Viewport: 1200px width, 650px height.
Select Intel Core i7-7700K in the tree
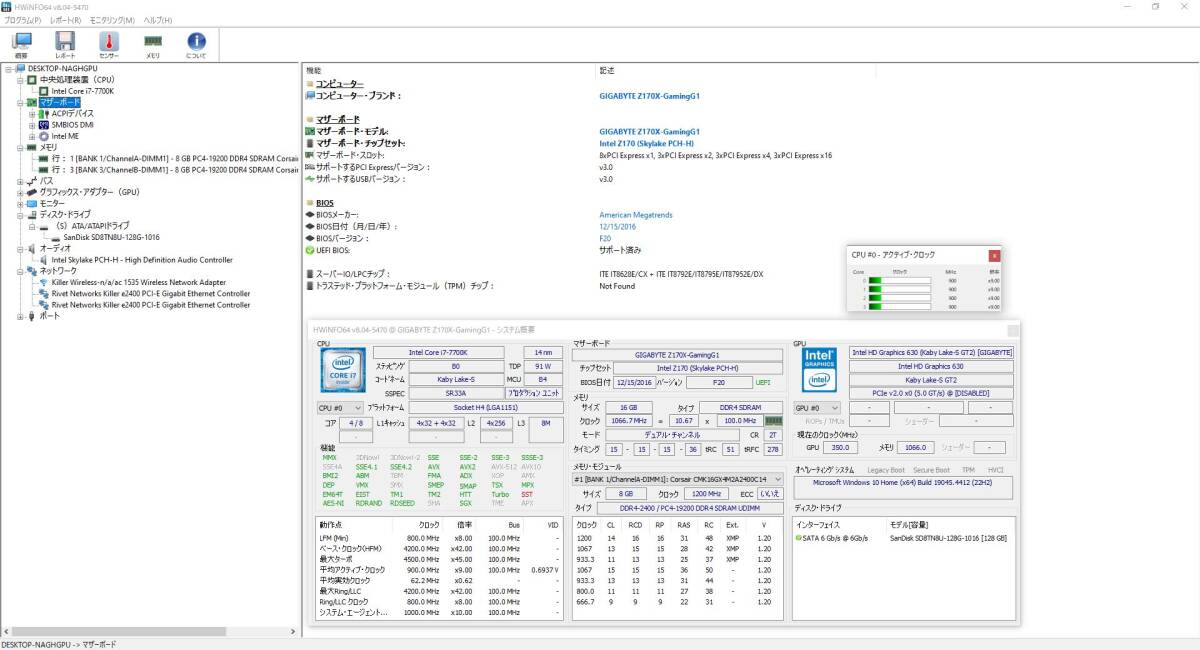tap(82, 91)
